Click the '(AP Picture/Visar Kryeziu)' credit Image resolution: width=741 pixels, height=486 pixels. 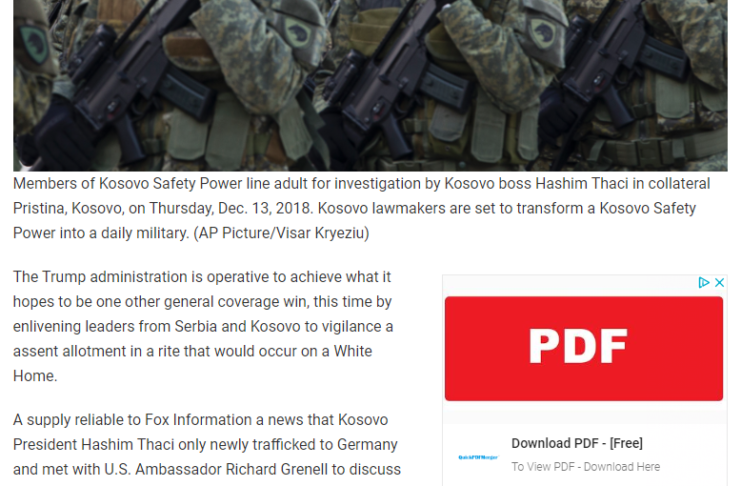(281, 233)
